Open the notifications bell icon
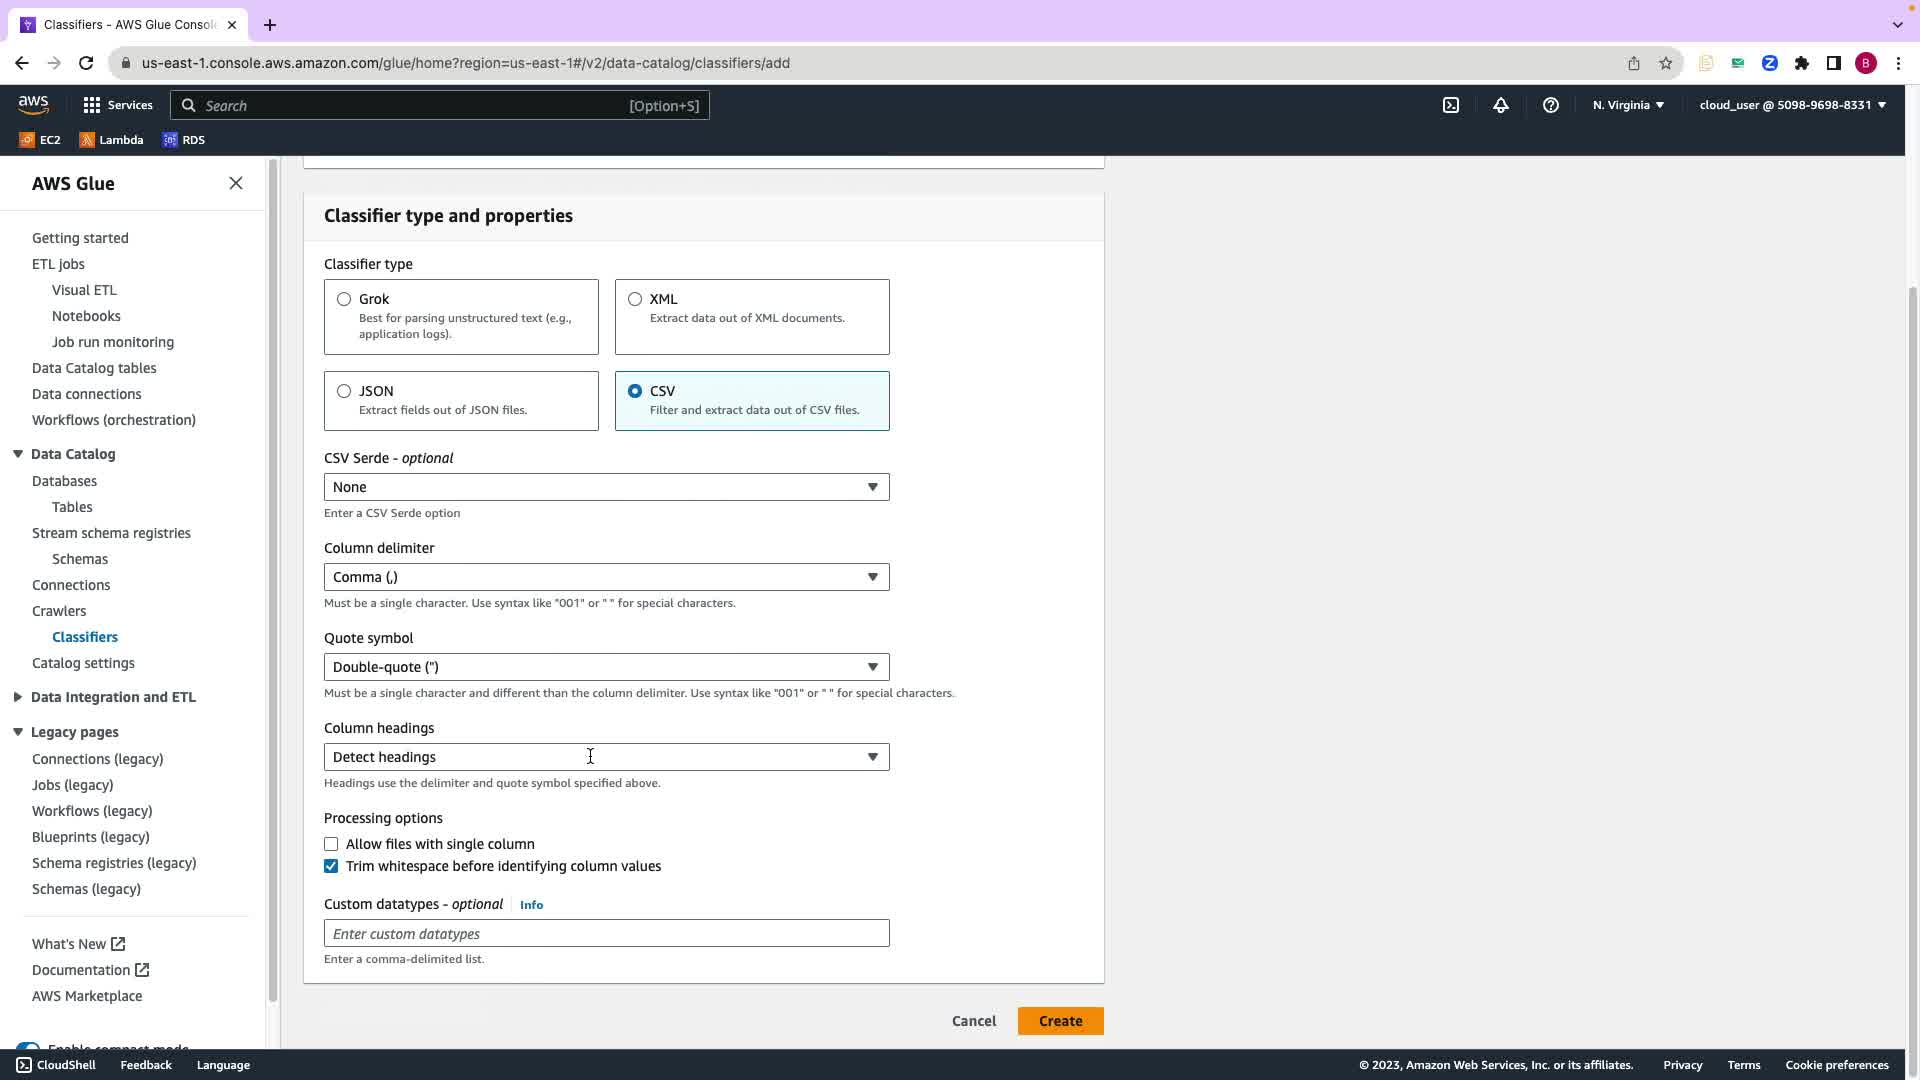This screenshot has width=1920, height=1080. pos(1501,105)
